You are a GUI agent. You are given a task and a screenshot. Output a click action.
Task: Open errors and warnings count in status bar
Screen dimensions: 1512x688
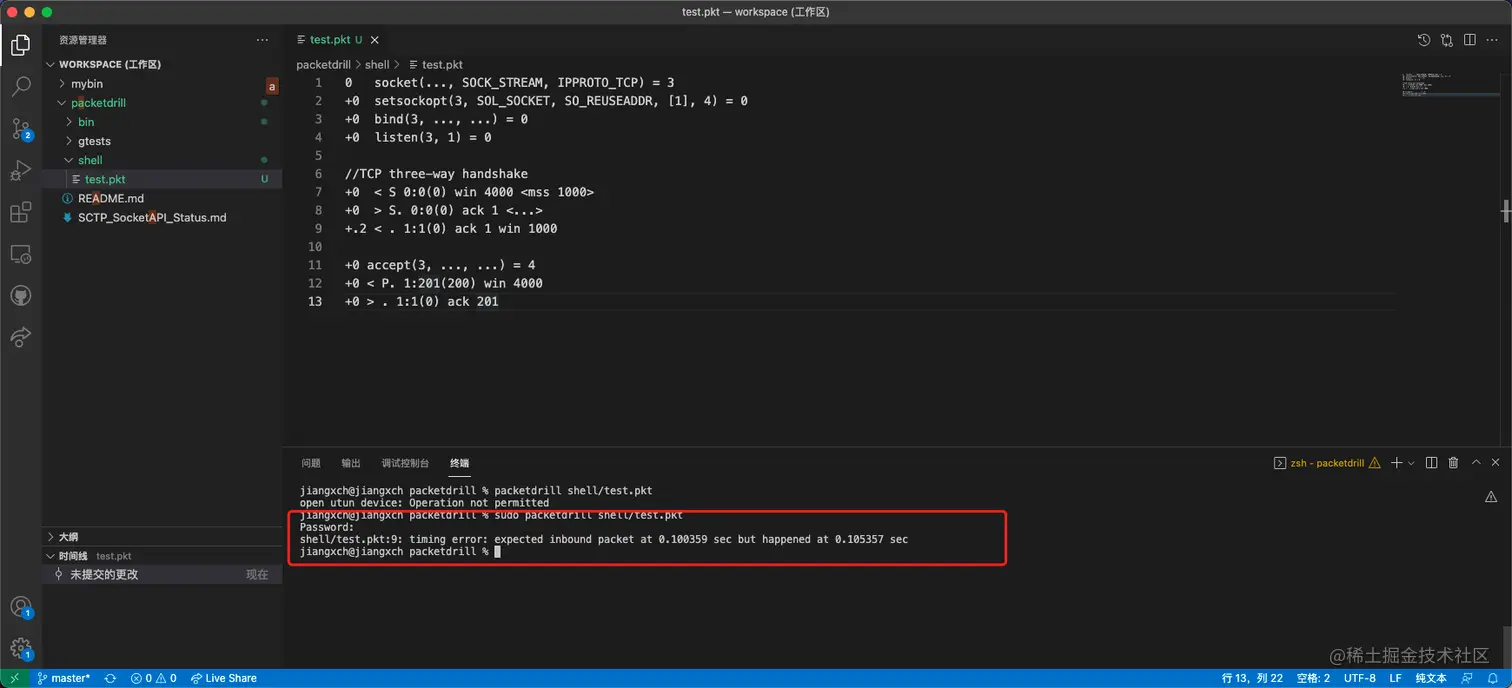(x=153, y=678)
